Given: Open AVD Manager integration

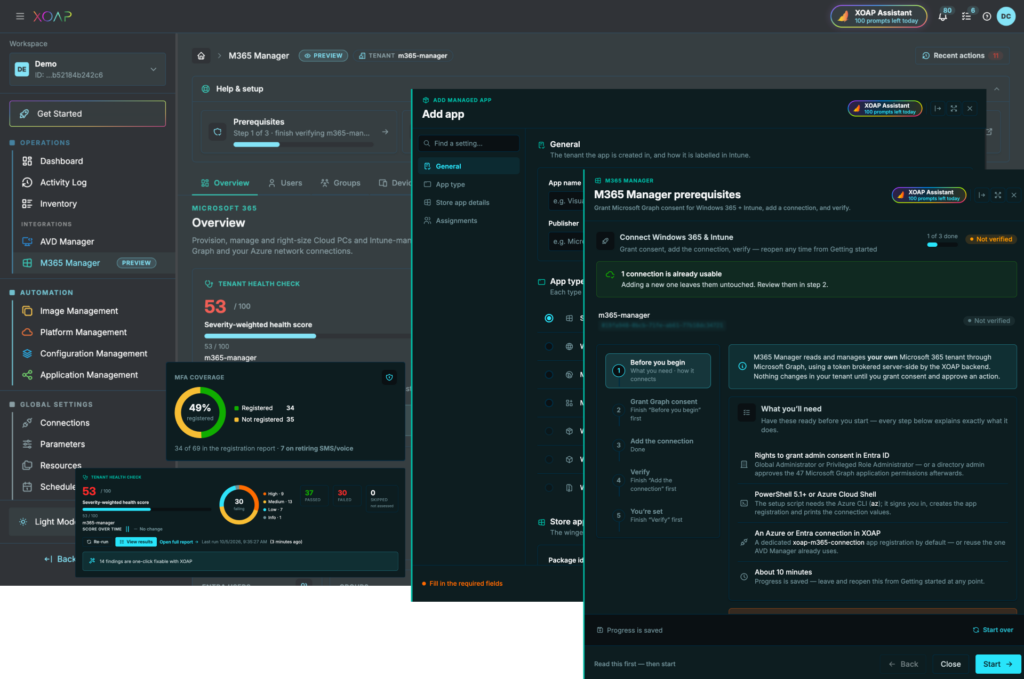Looking at the screenshot, I should 67,242.
